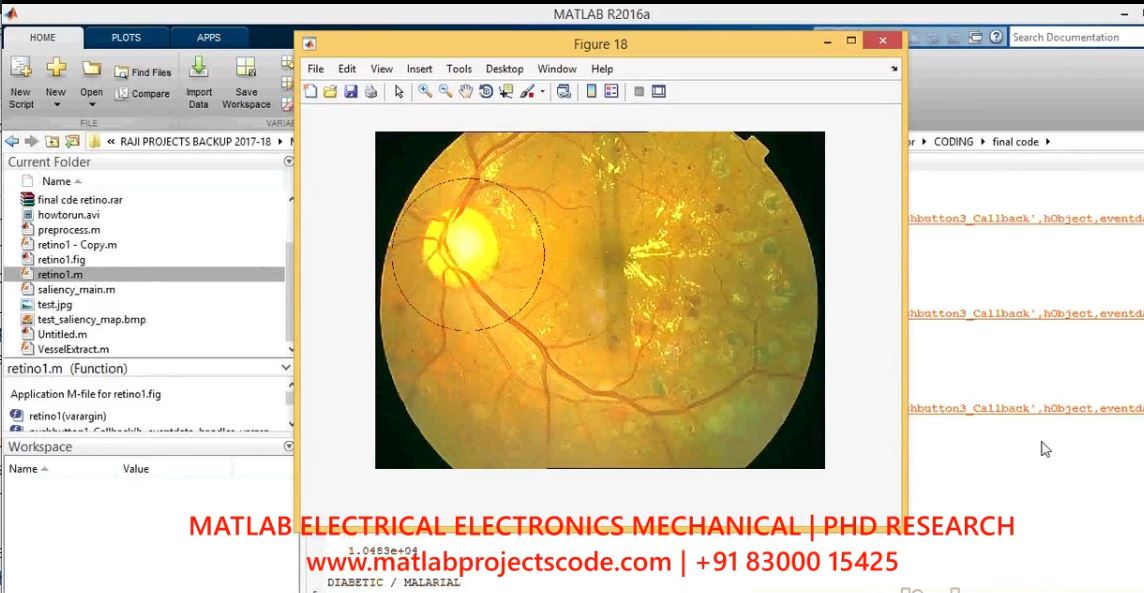Click the Find Files button

tap(143, 72)
